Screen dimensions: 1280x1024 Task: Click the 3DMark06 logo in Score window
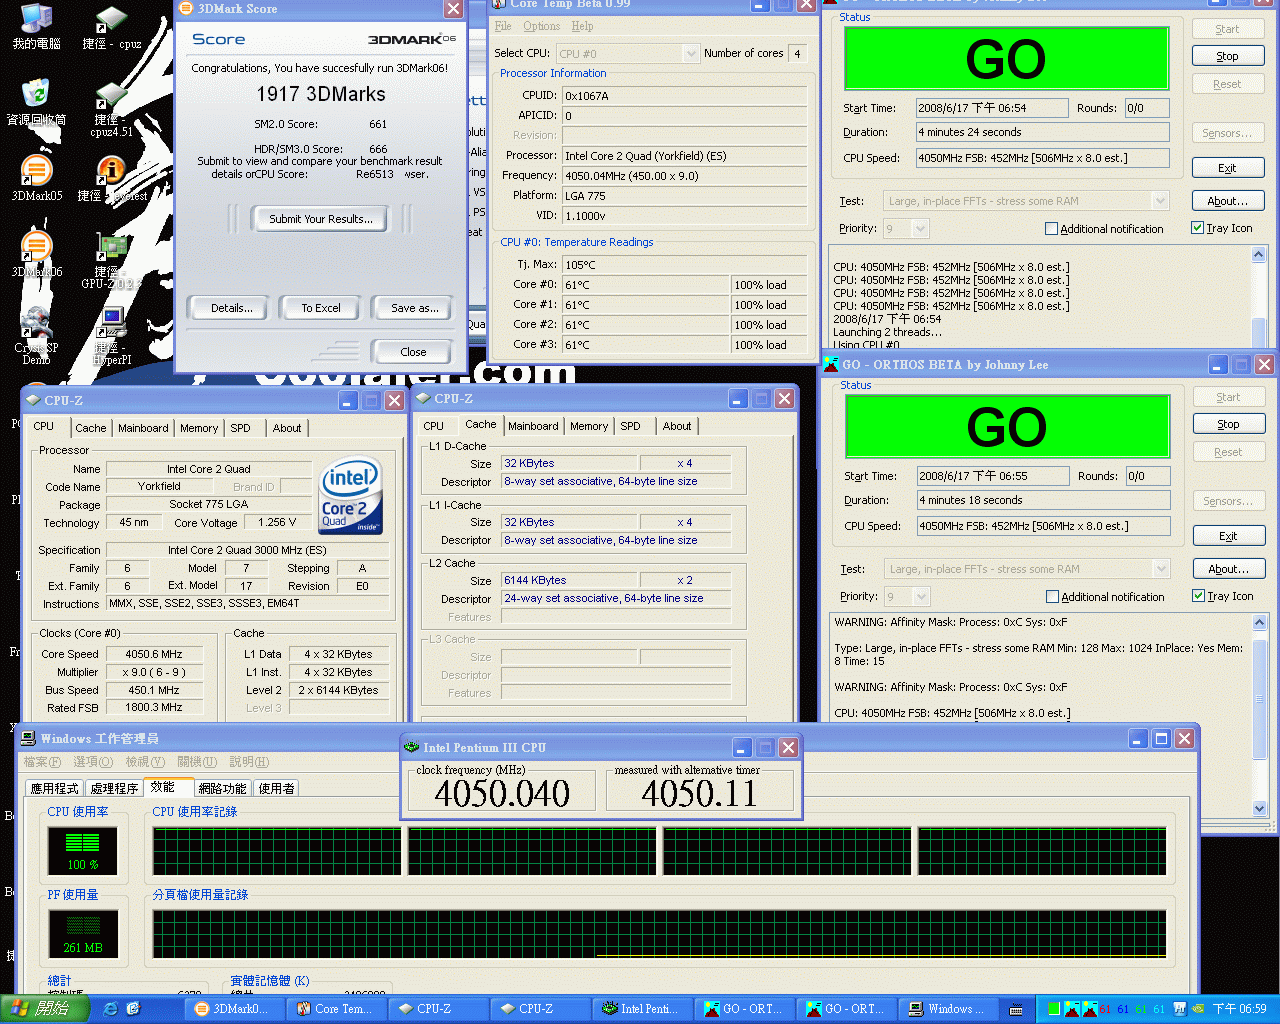click(411, 39)
